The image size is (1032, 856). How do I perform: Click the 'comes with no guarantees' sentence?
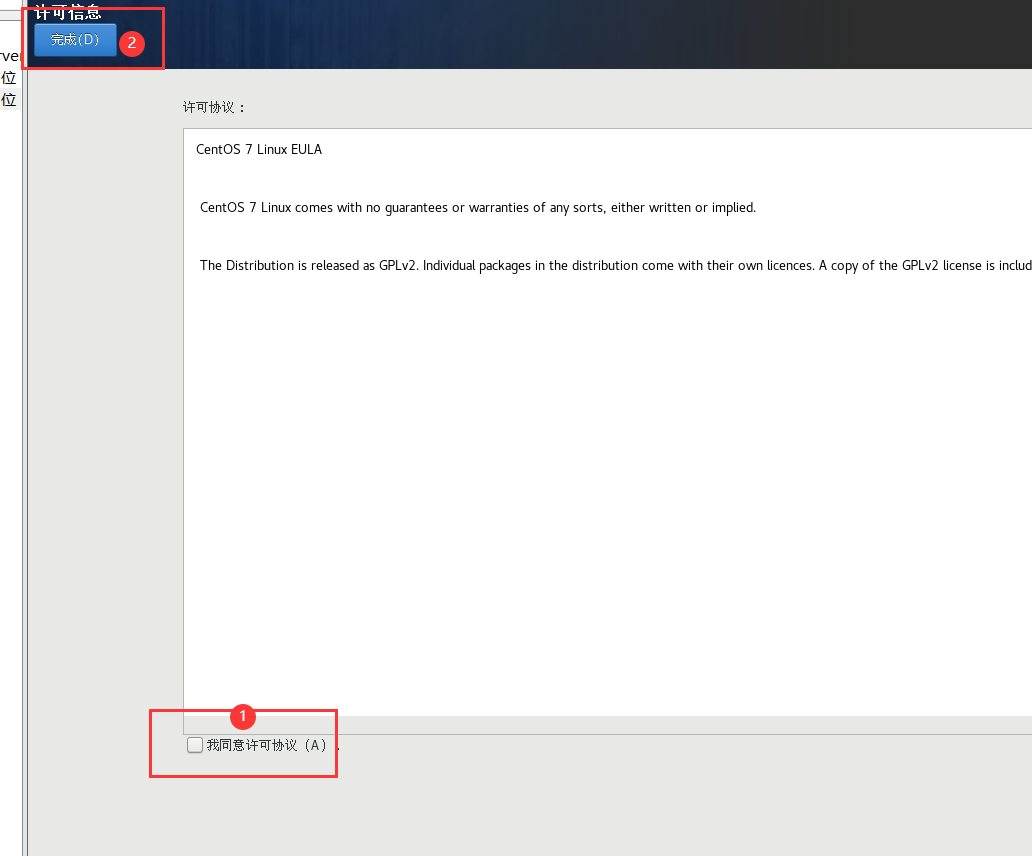click(478, 208)
